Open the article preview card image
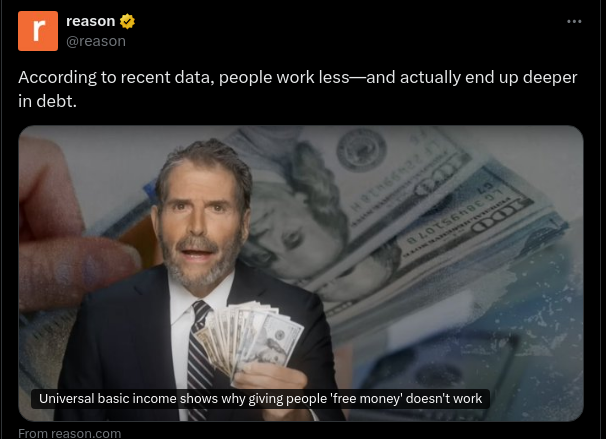The height and width of the screenshot is (439, 606). pyautogui.click(x=301, y=273)
